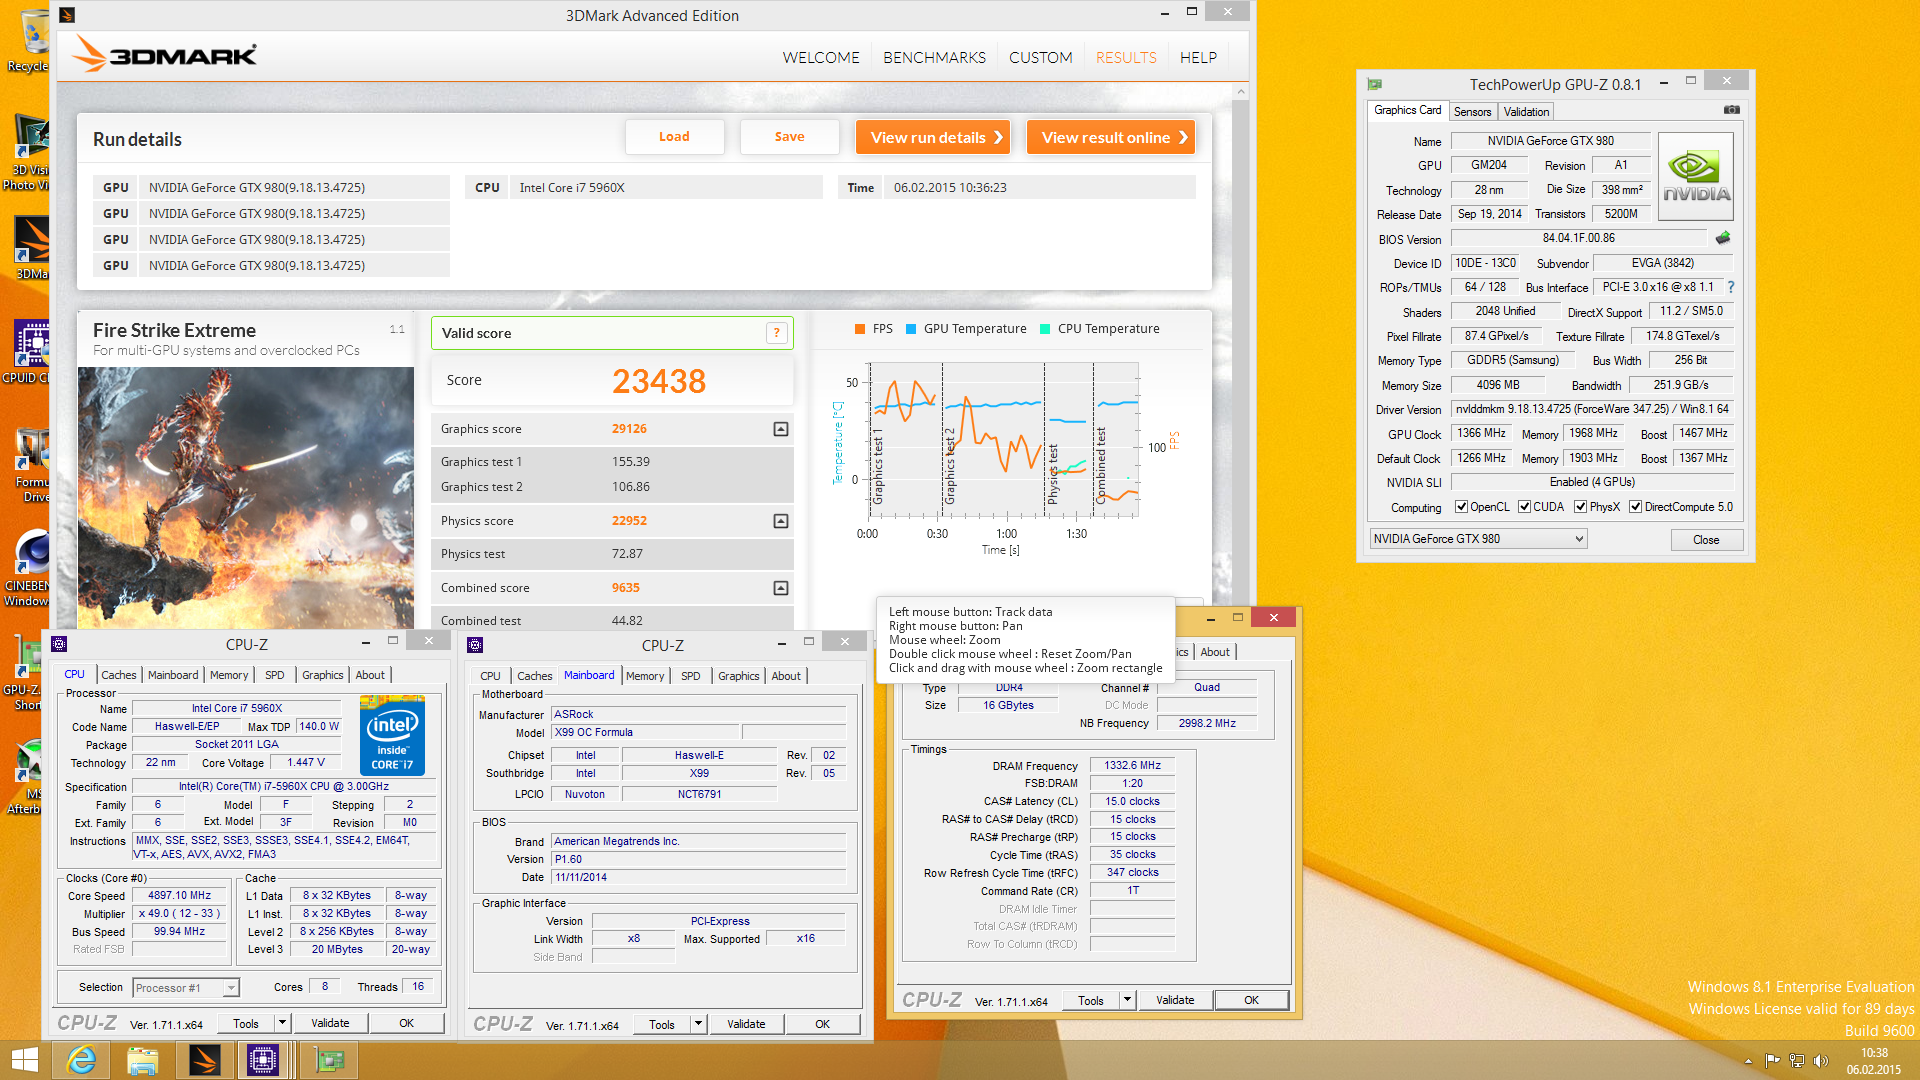
Task: Select the MSI Afterburner desktop icon
Action: point(28,778)
